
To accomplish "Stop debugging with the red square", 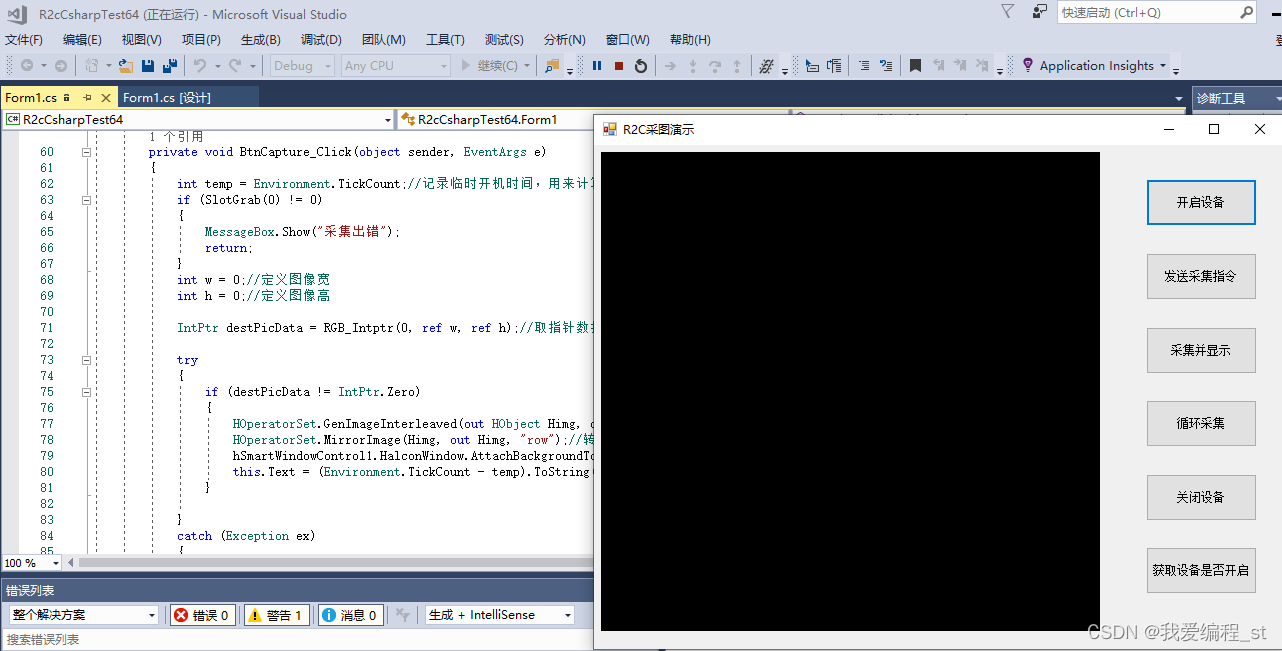I will pos(619,66).
